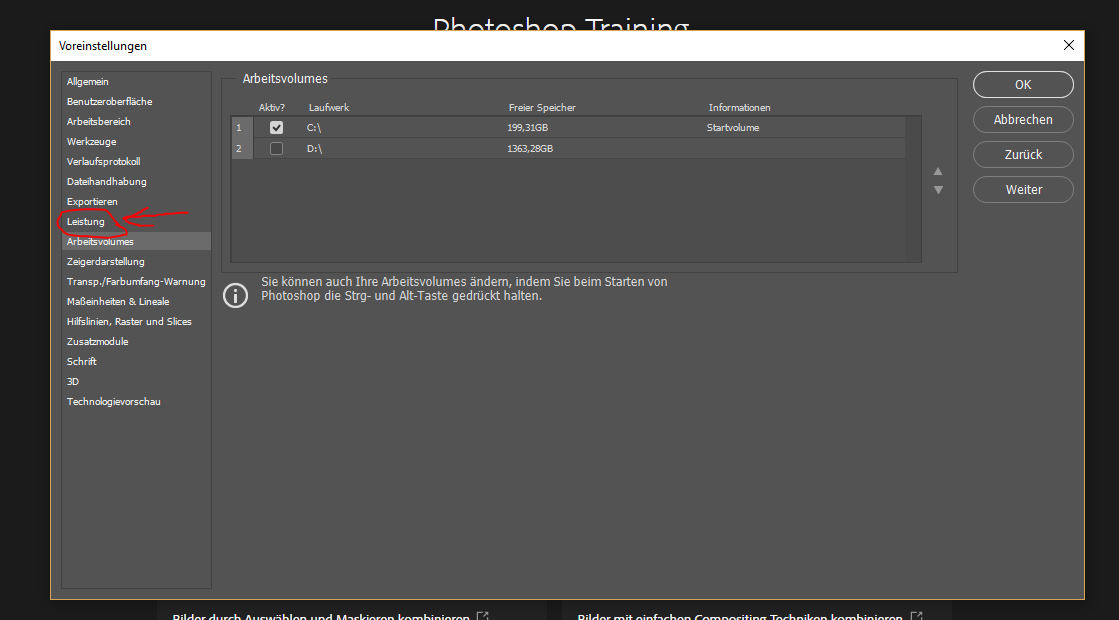Click the Informationen column header
The image size is (1119, 620).
[x=739, y=108]
